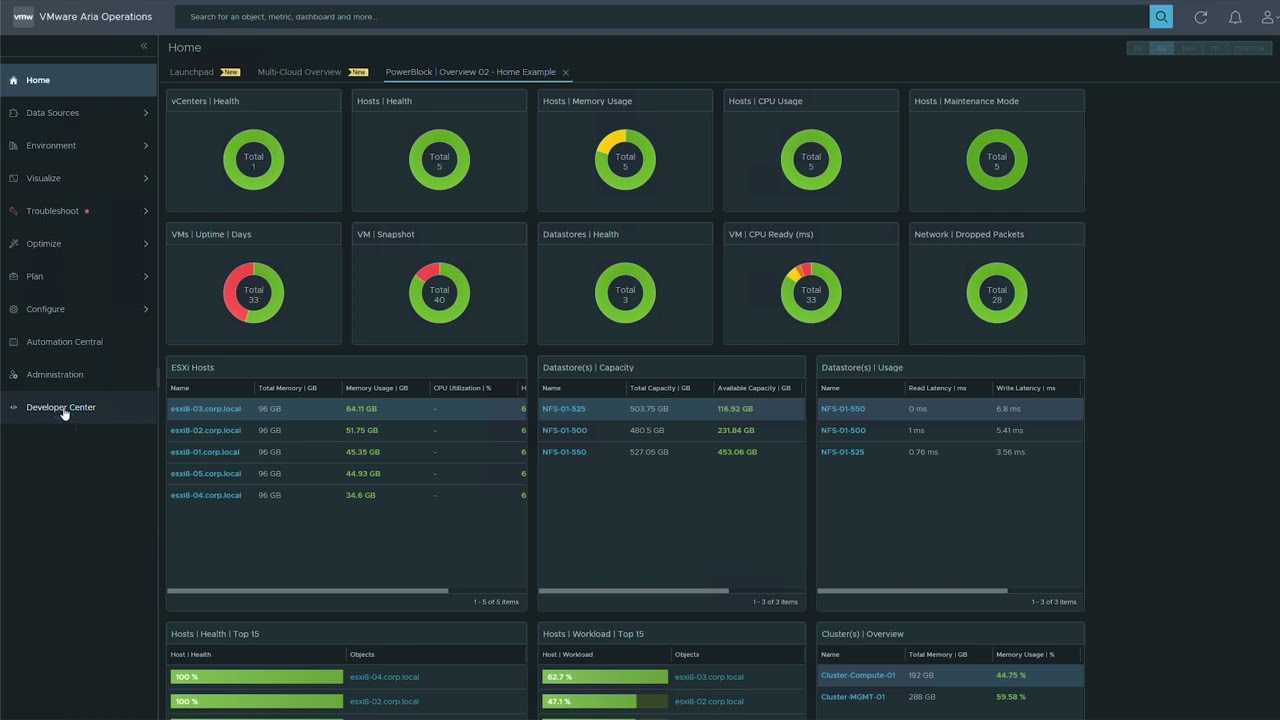Open the user account menu icon
The height and width of the screenshot is (720, 1280).
[1269, 17]
